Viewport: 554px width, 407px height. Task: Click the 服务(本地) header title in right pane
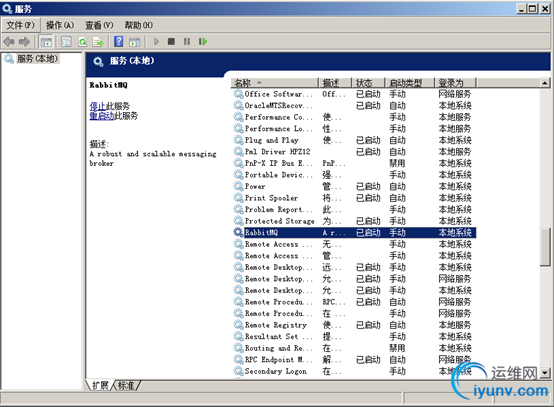coord(132,61)
